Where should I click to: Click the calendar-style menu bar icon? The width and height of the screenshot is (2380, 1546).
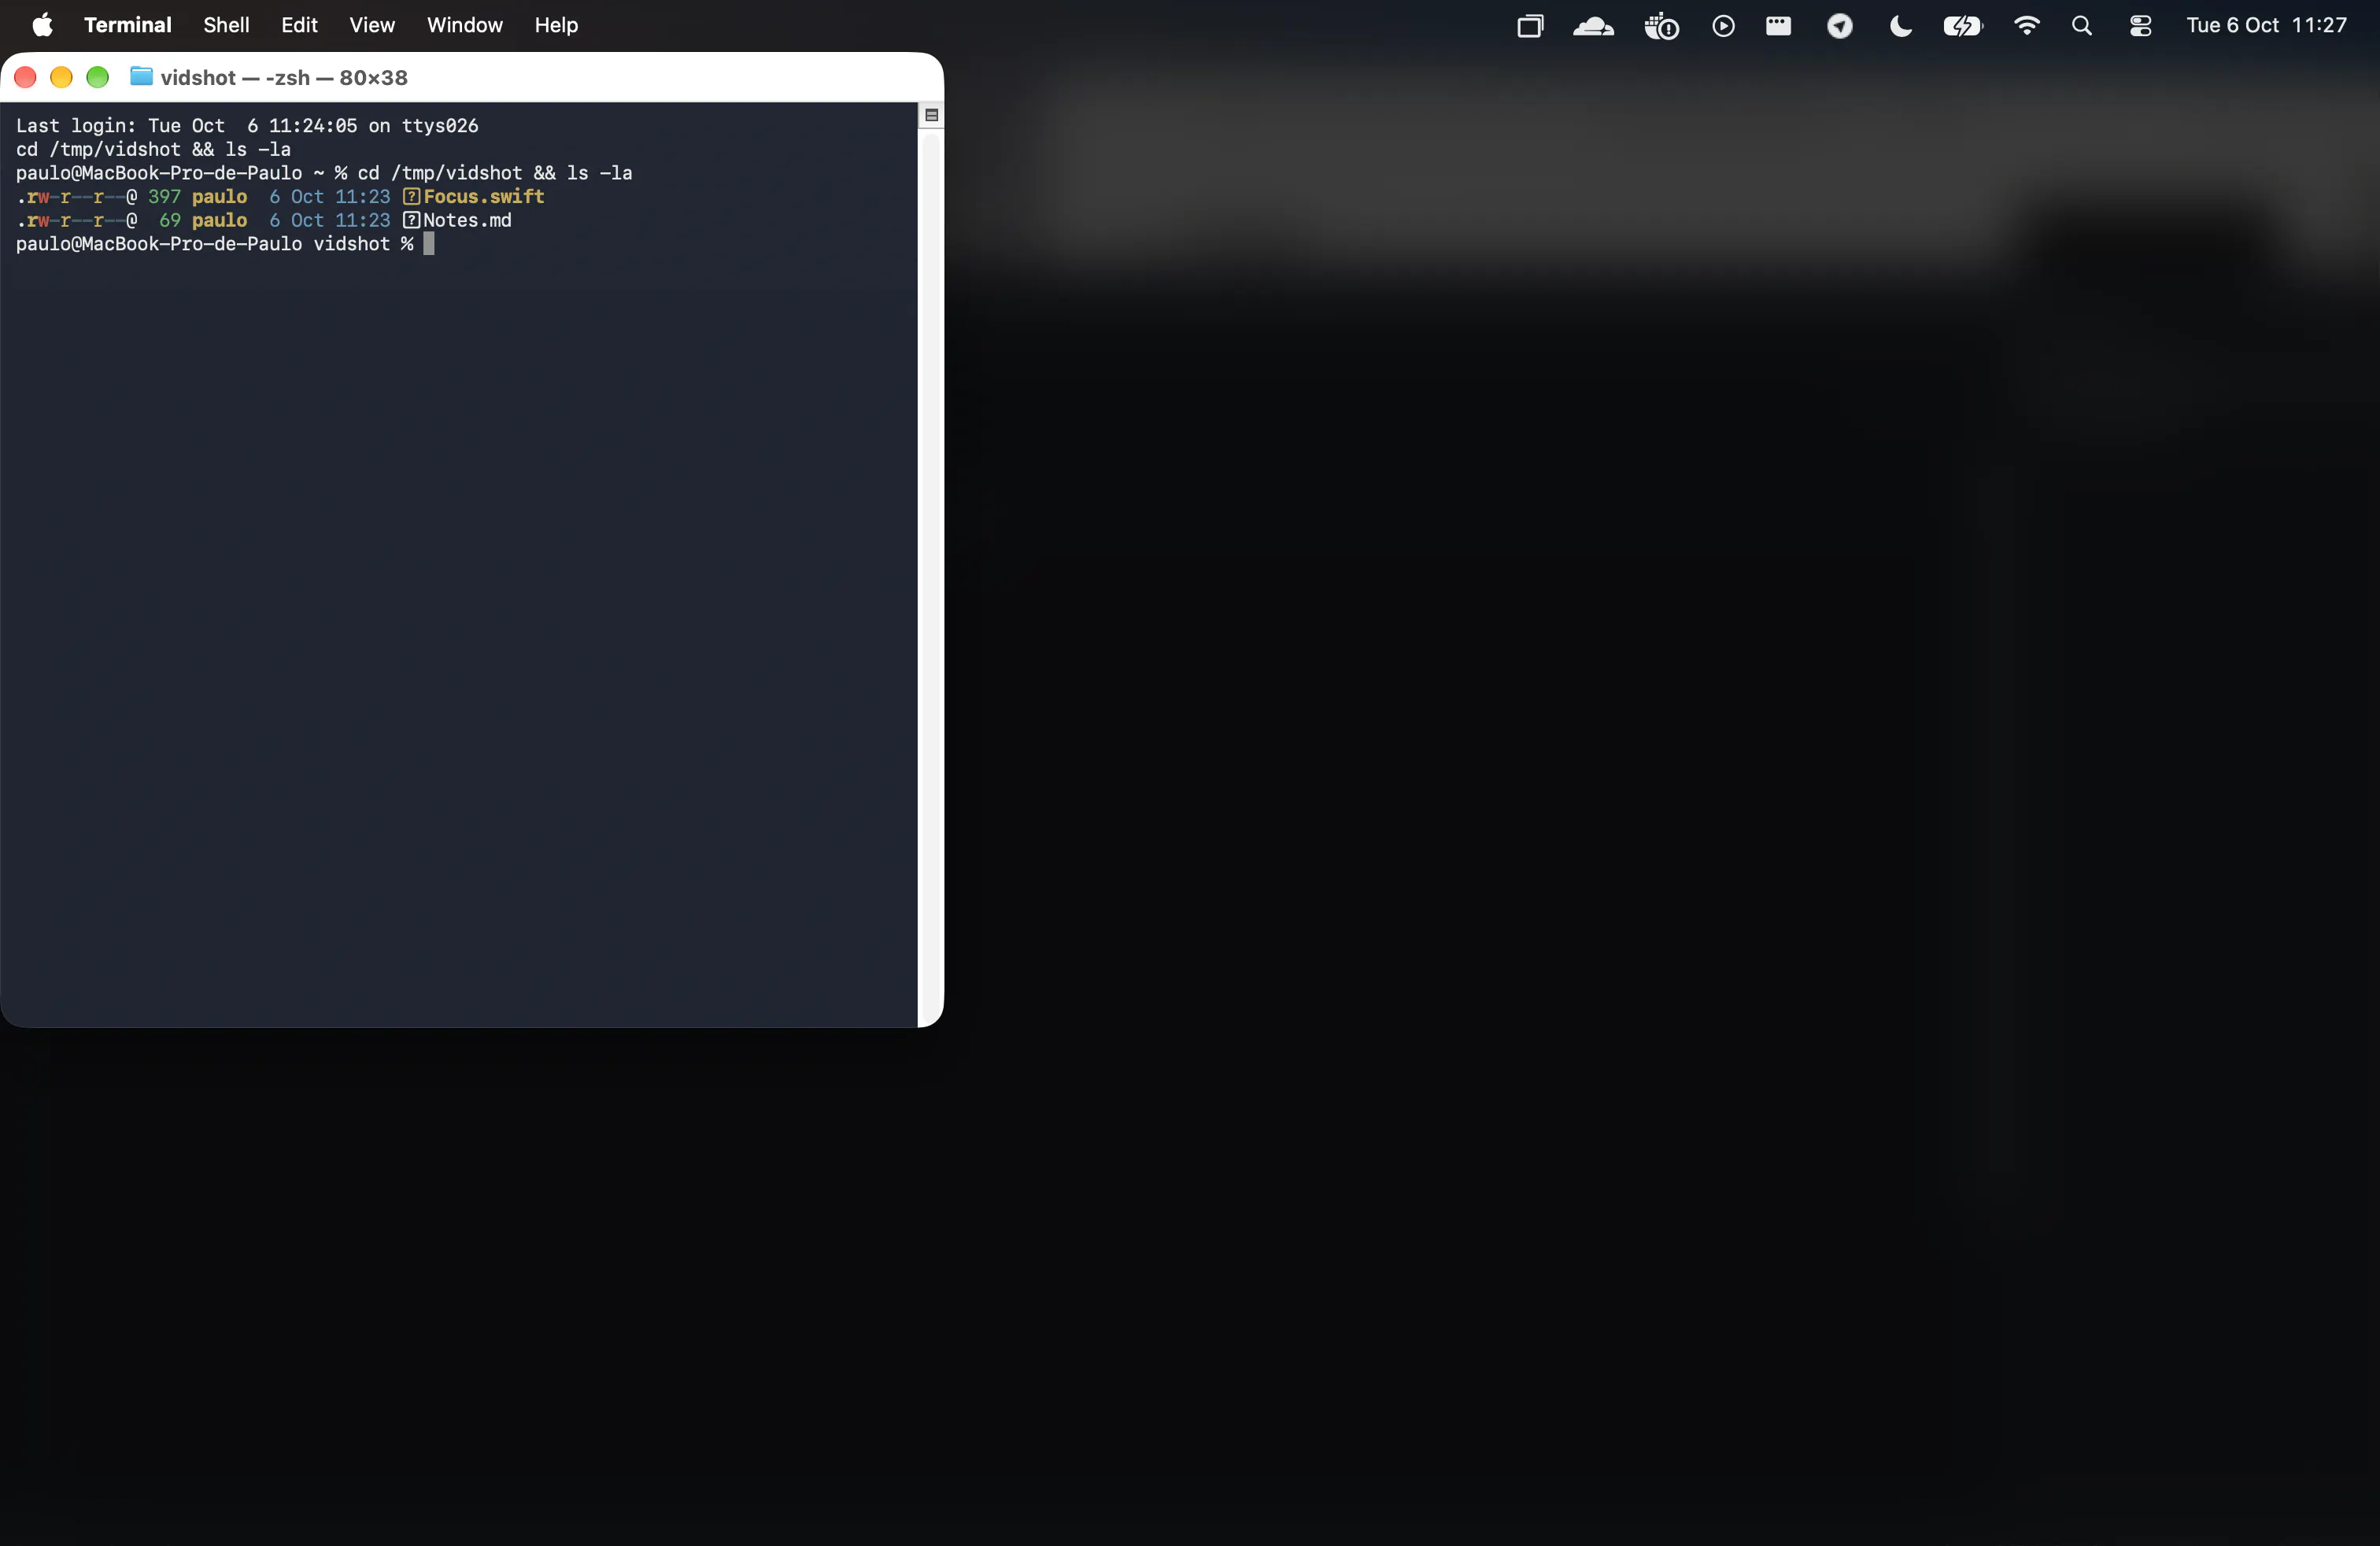(1779, 26)
